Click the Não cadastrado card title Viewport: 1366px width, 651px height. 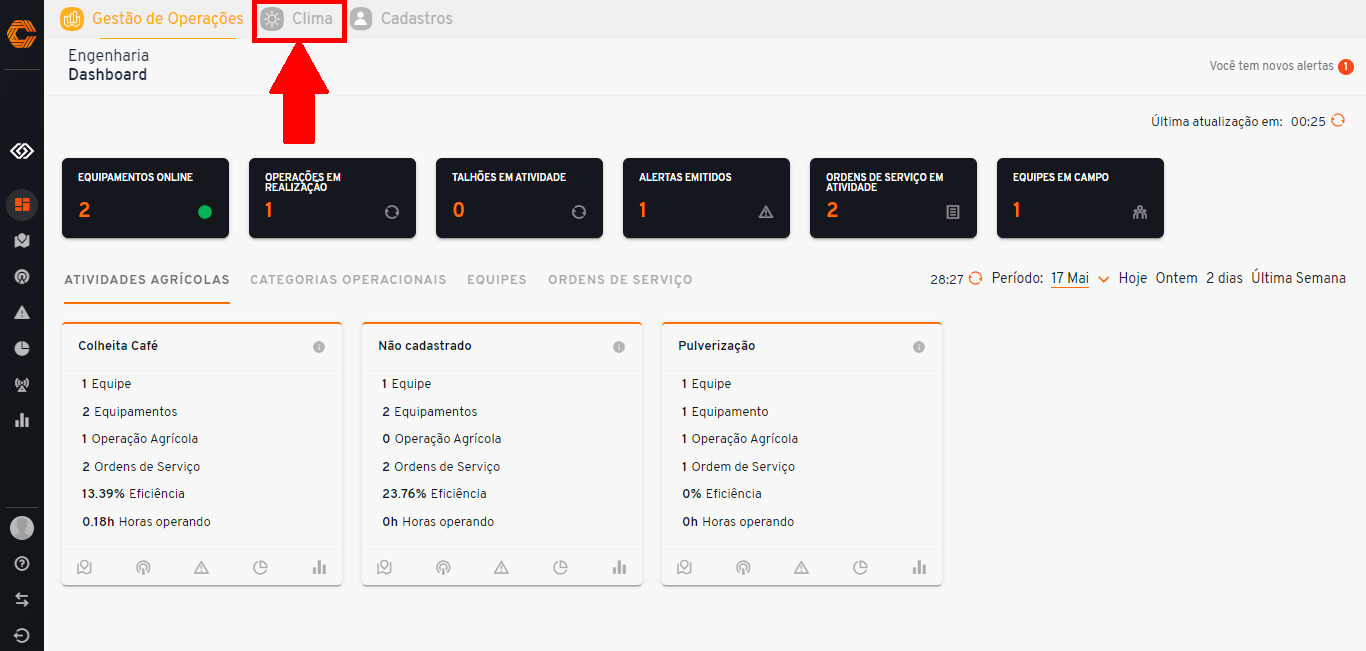click(425, 346)
